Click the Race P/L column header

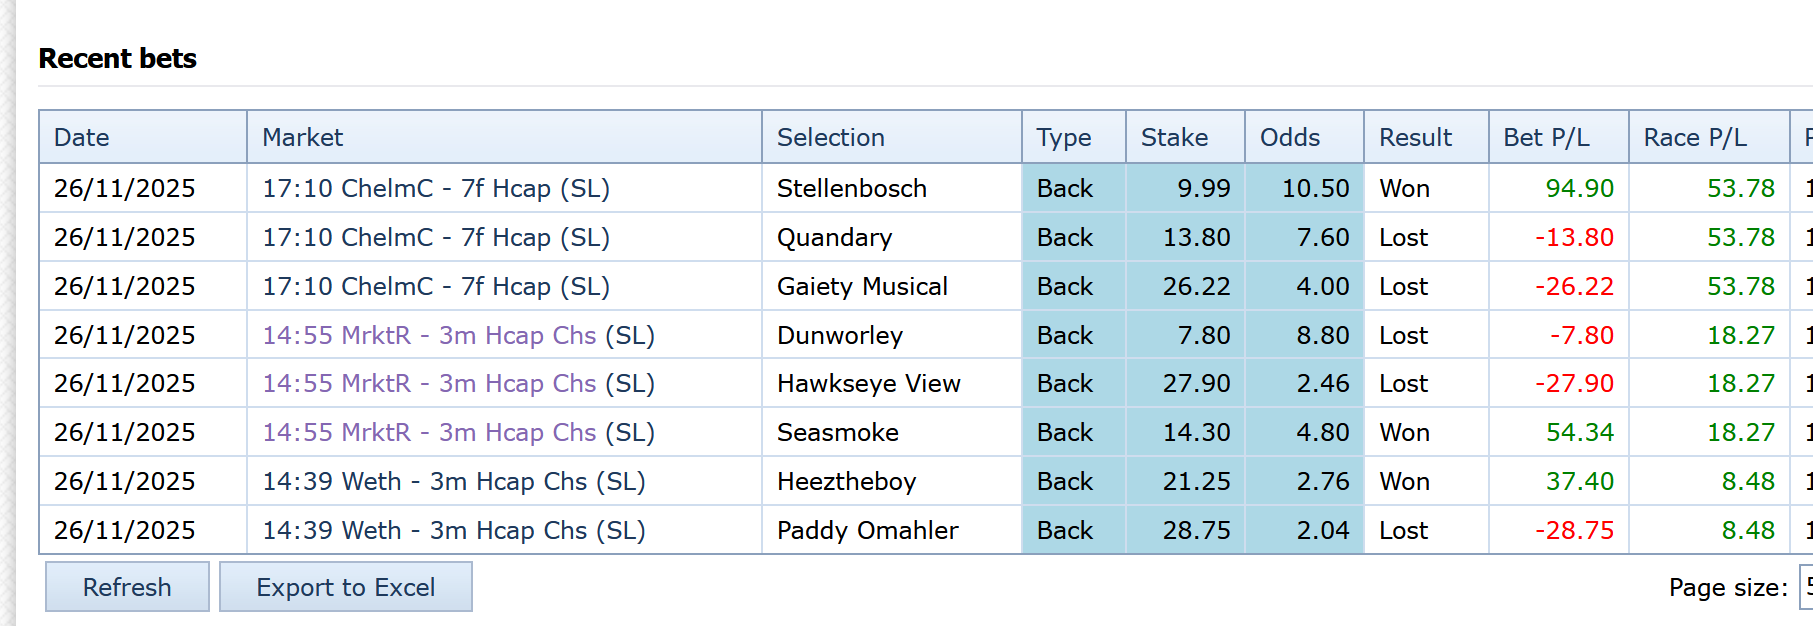tap(1695, 137)
